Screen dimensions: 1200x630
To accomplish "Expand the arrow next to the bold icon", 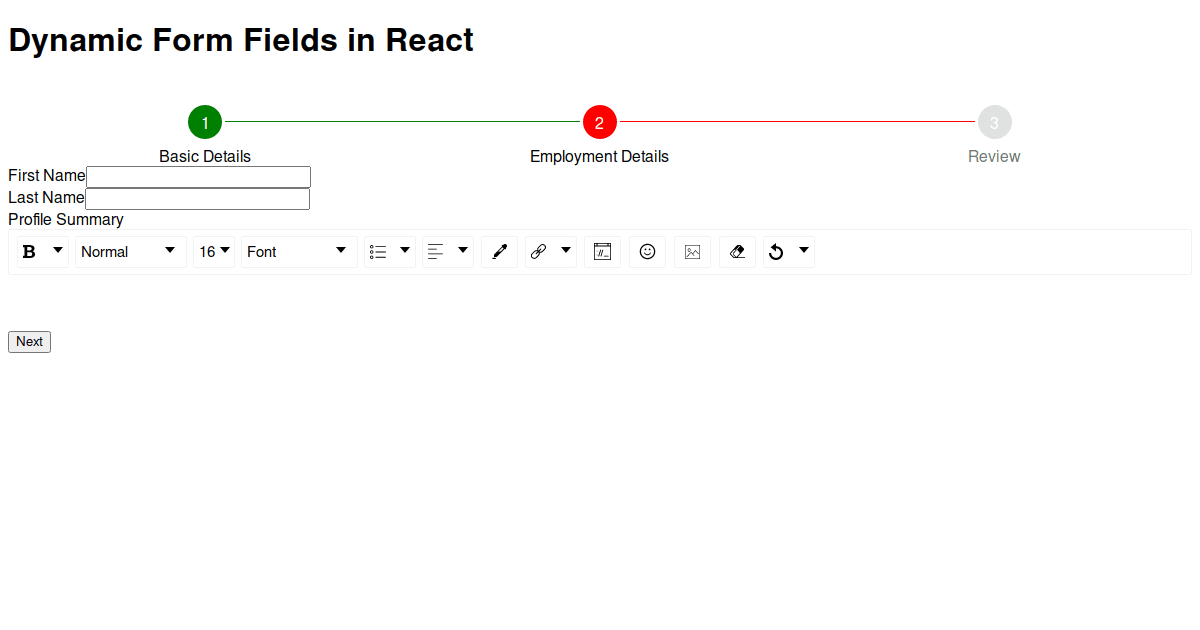I will coord(58,250).
